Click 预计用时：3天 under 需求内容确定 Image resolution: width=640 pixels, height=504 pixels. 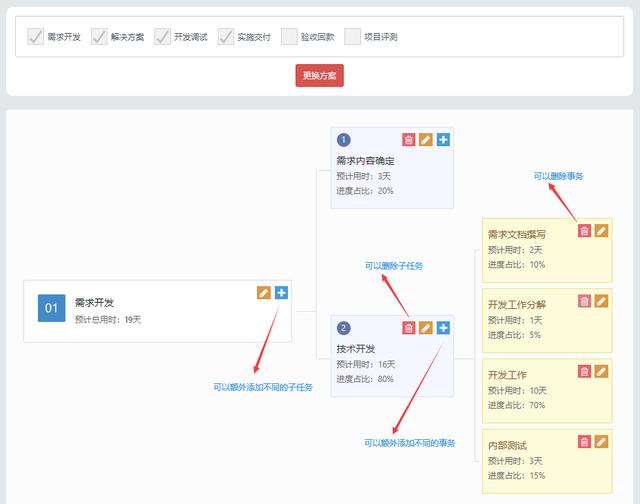pyautogui.click(x=364, y=176)
